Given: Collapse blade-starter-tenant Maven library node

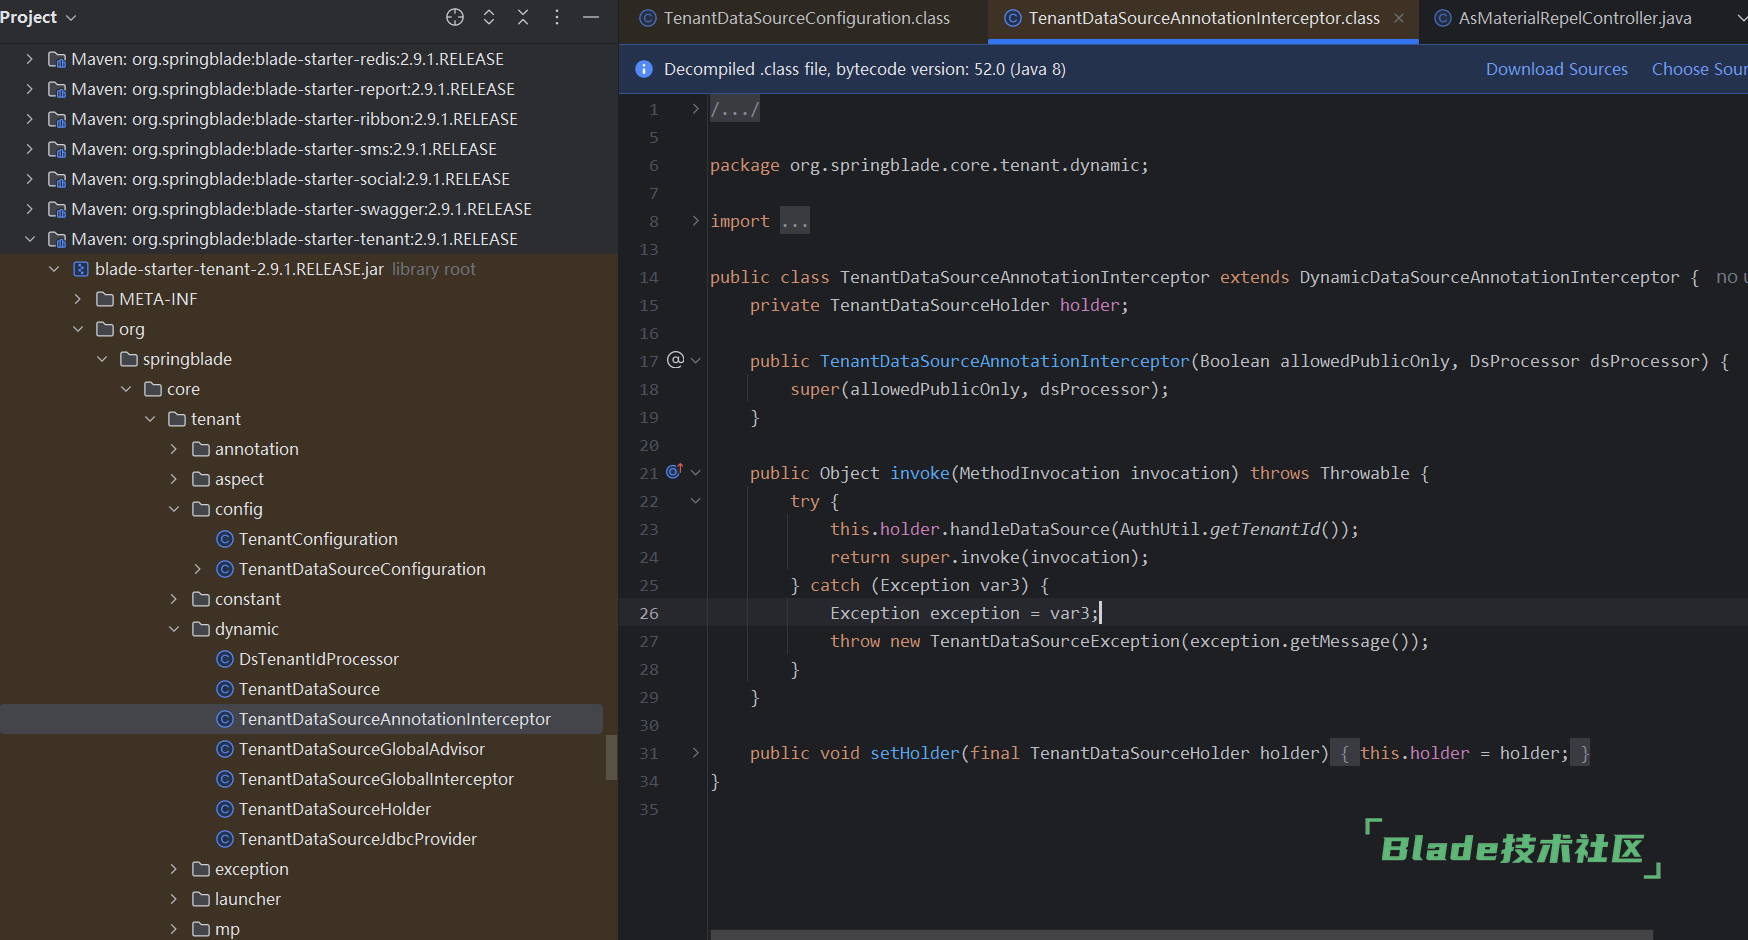Looking at the screenshot, I should click(x=29, y=239).
